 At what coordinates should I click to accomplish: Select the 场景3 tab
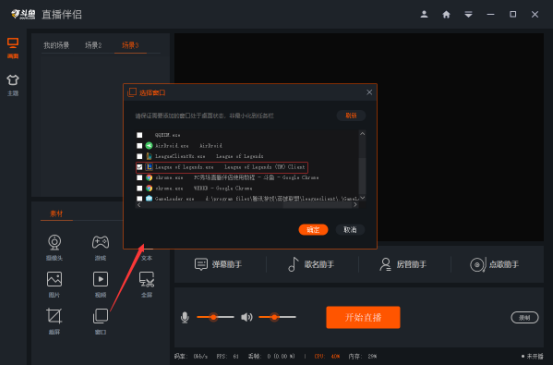click(x=130, y=45)
